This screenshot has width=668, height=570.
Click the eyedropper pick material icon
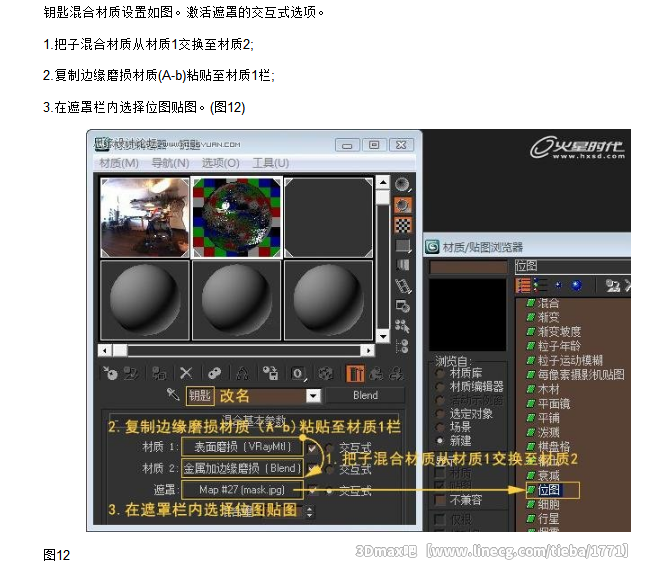173,395
